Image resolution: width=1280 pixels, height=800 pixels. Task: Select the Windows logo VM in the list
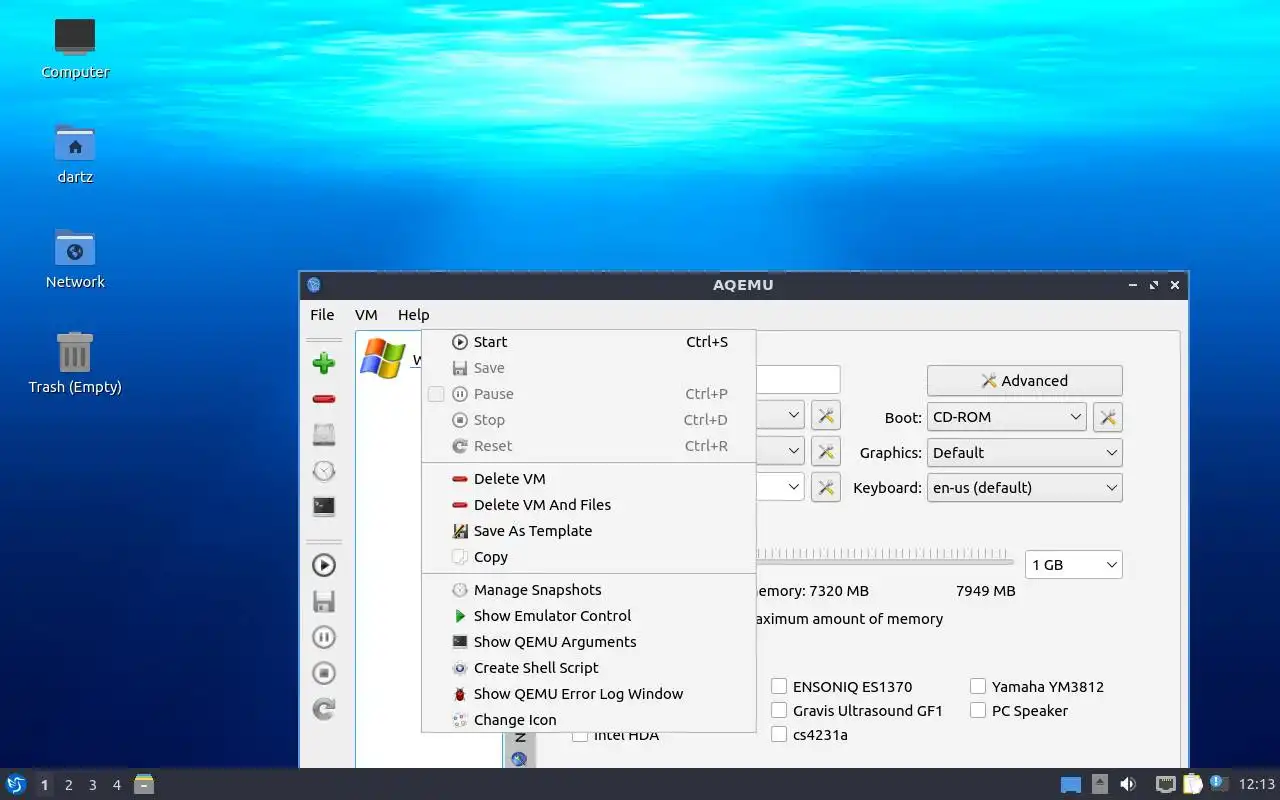(x=382, y=358)
